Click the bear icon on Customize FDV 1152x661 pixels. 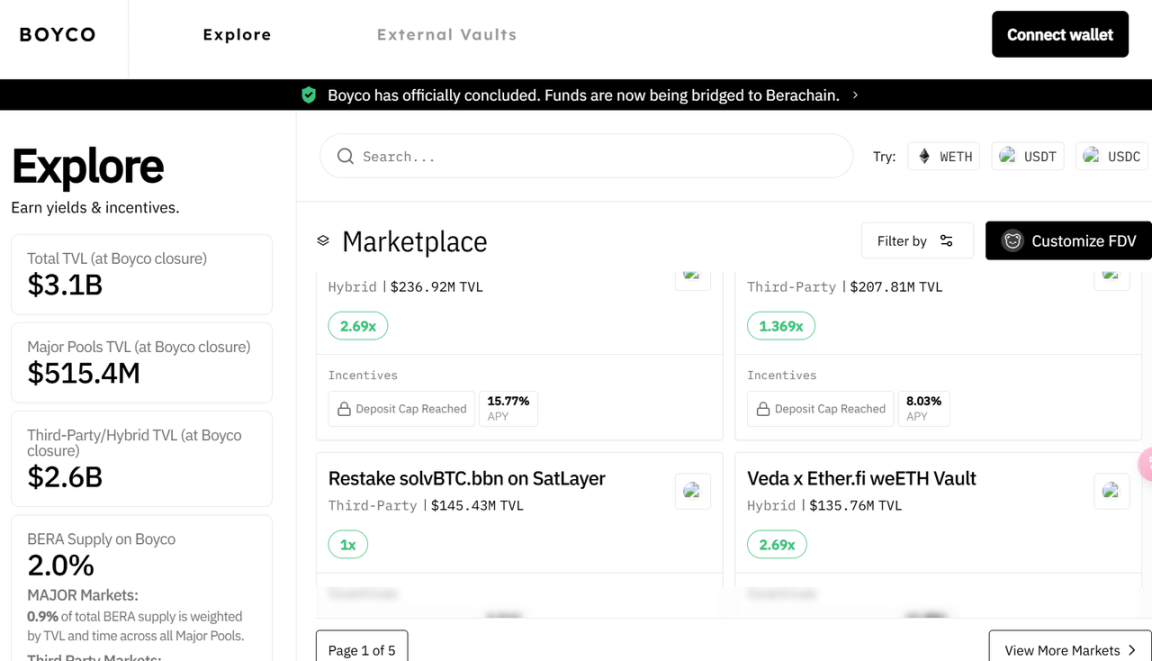(1013, 241)
